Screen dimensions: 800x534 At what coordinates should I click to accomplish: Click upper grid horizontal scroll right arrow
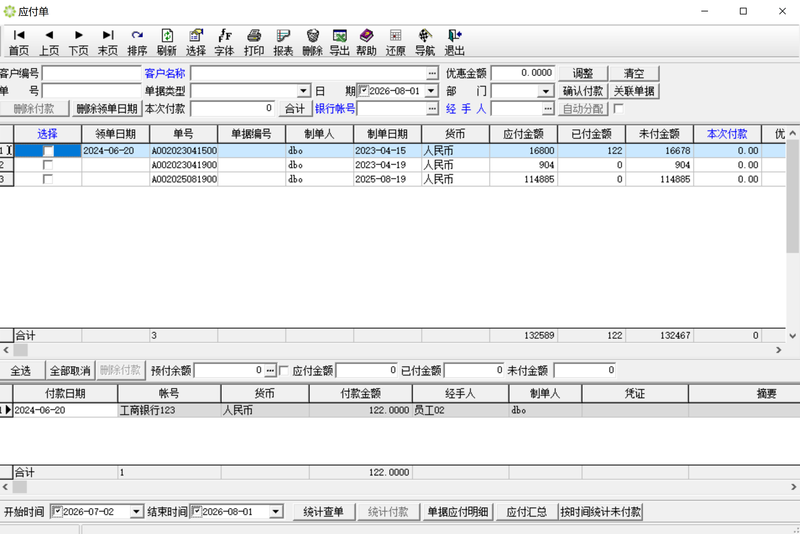(x=779, y=350)
